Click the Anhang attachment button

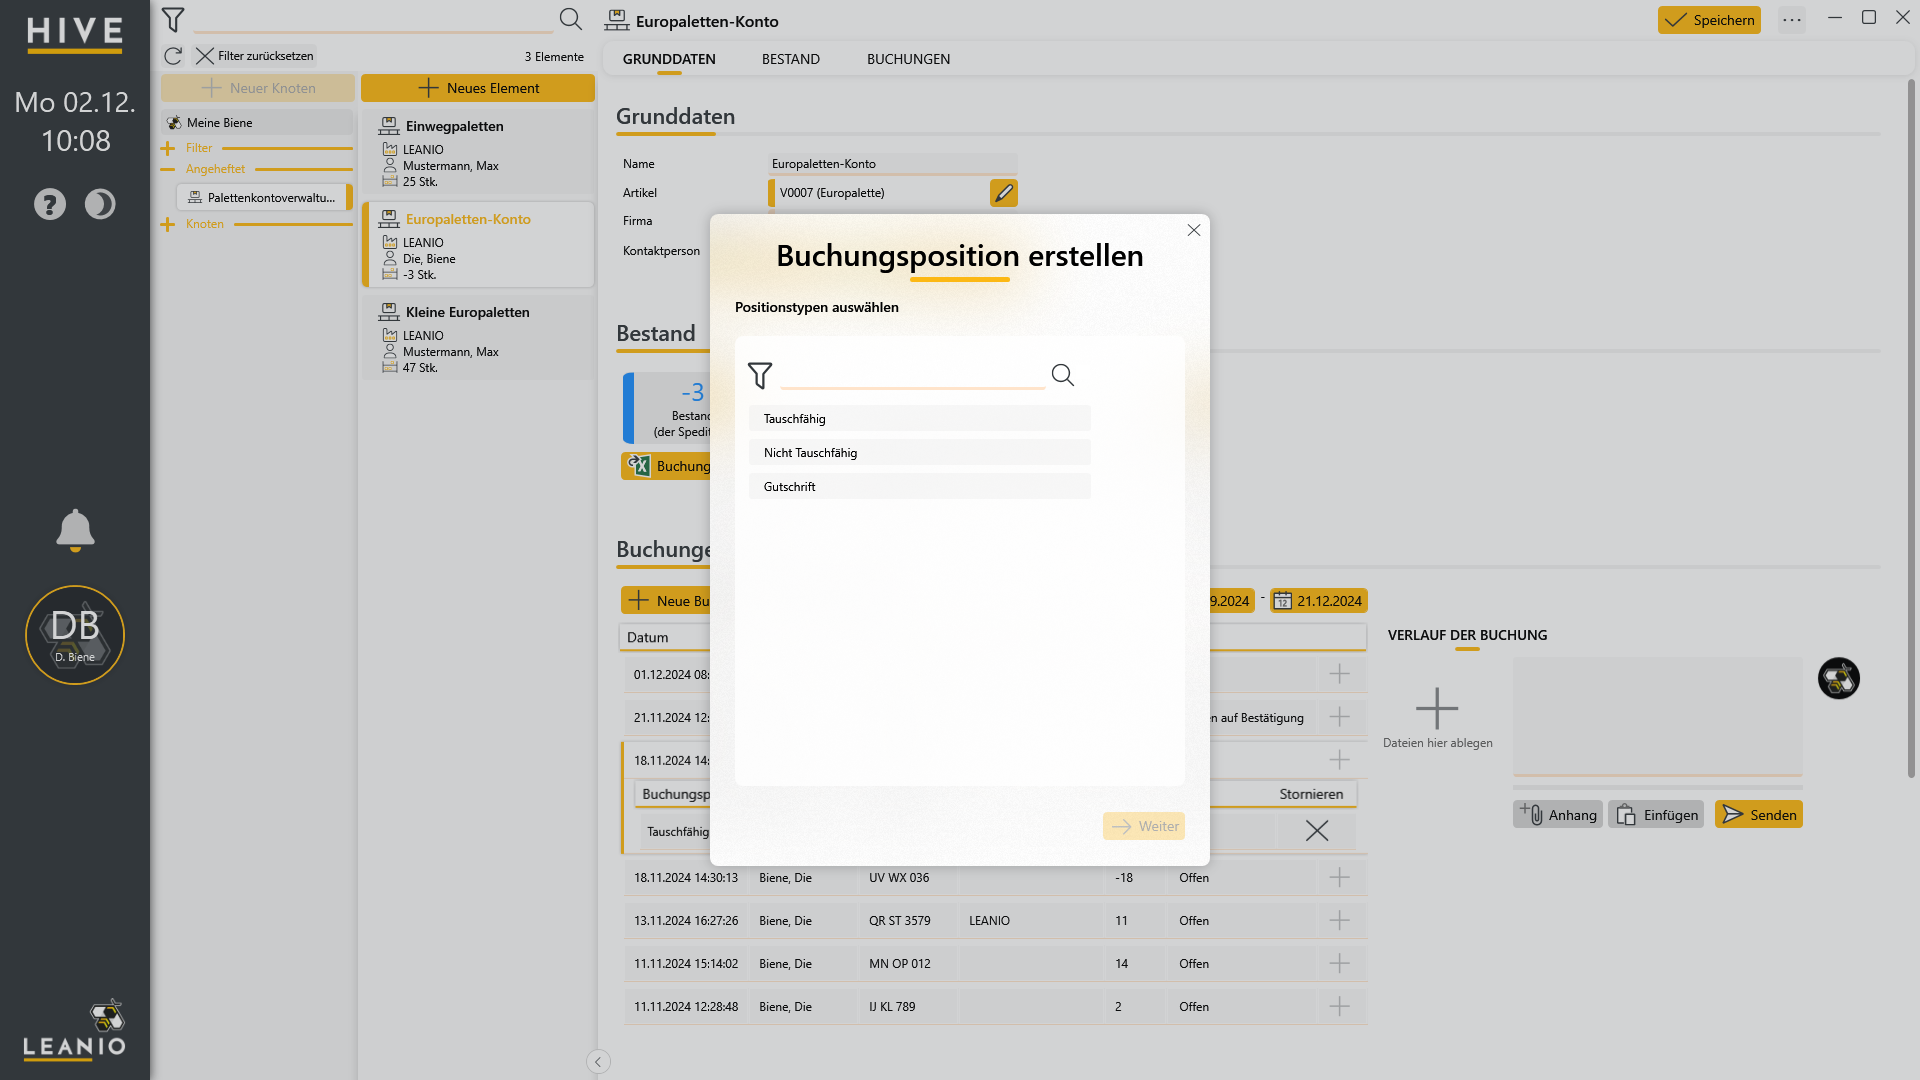(1558, 815)
